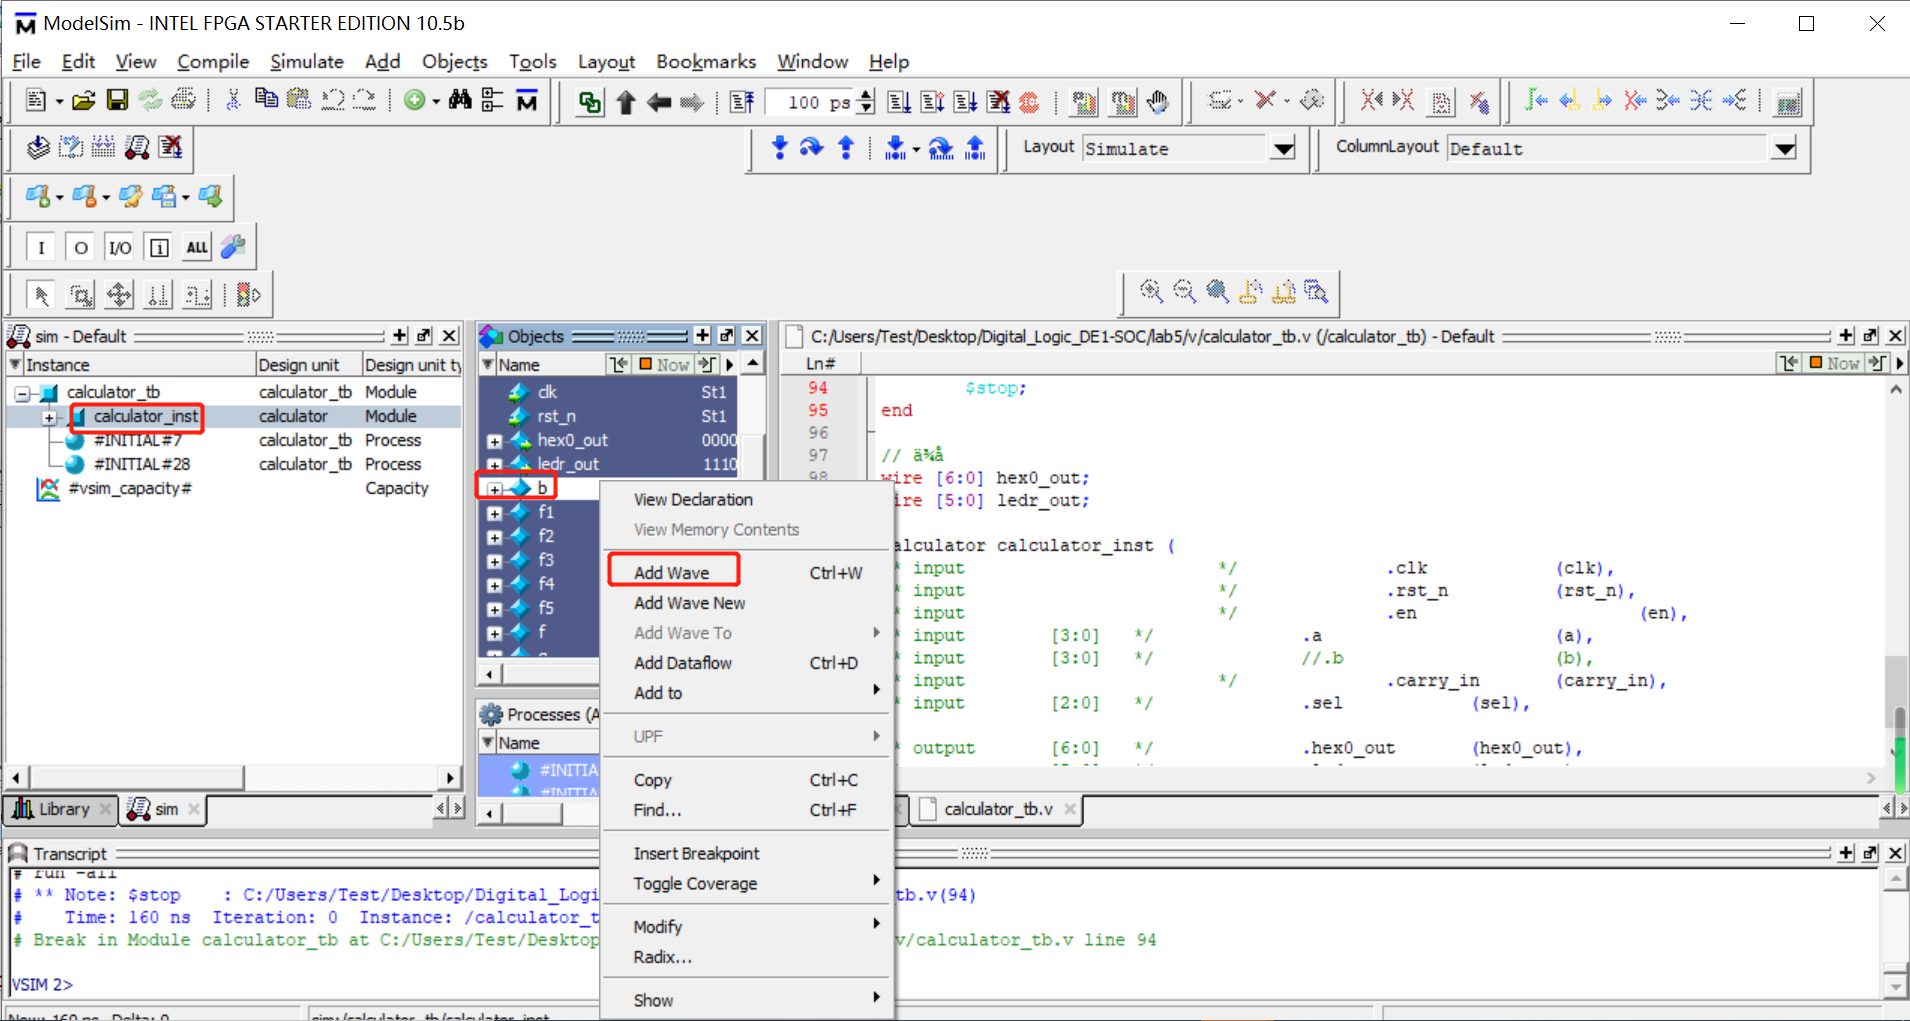Image resolution: width=1910 pixels, height=1021 pixels.
Task: Click the zoom in magnifier icon
Action: [x=1151, y=291]
